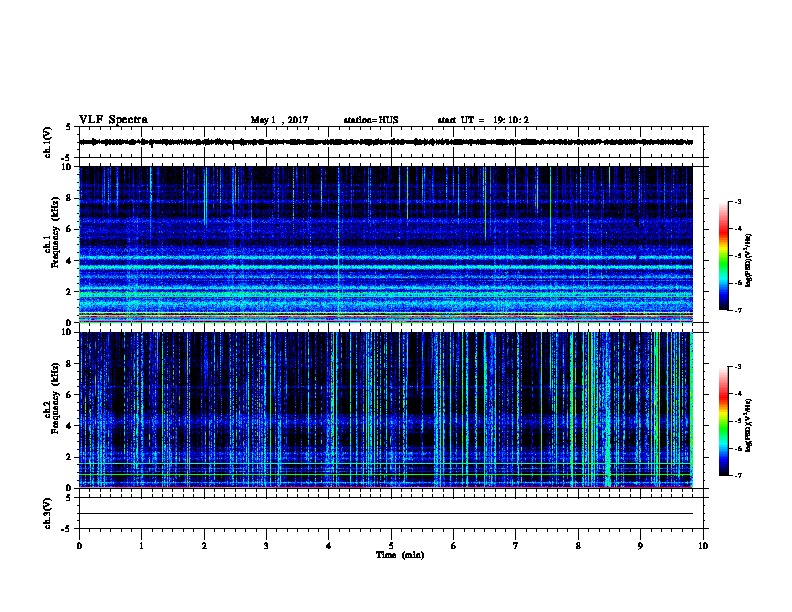Click the 'ch.3(V)' axis label
Viewport: 792px width, 612px height.
click(x=47, y=513)
